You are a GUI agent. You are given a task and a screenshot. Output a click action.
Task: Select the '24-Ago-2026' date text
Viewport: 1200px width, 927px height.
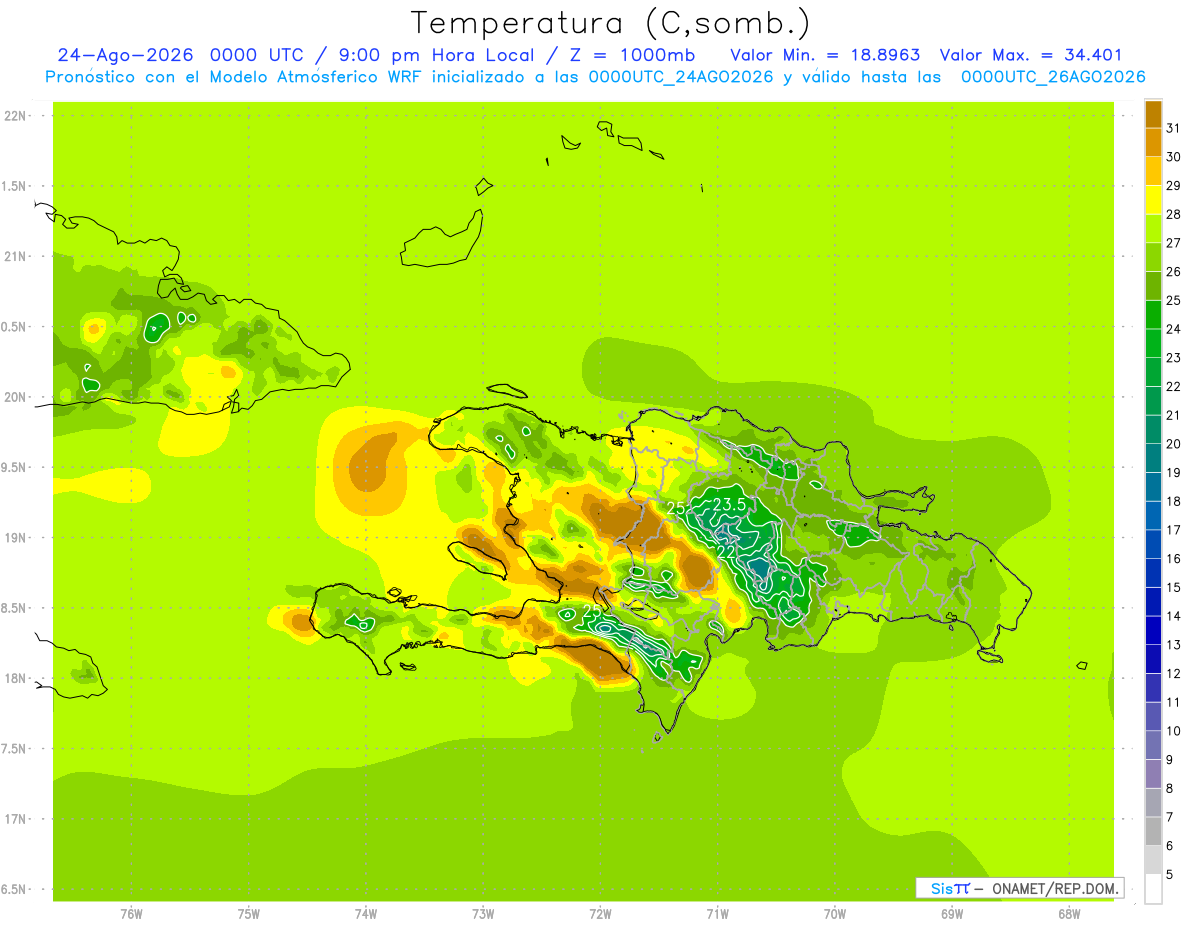pos(126,55)
